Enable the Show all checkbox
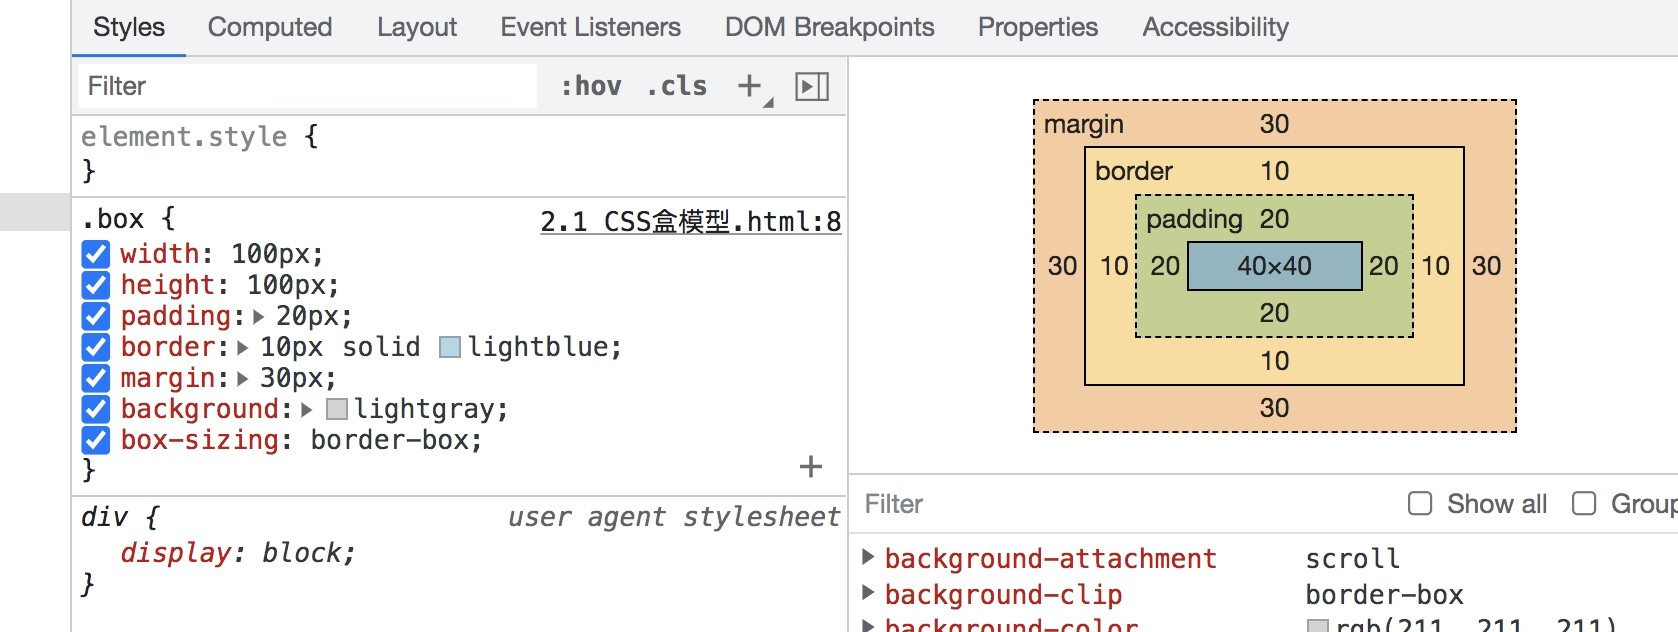The height and width of the screenshot is (632, 1678). click(1420, 504)
